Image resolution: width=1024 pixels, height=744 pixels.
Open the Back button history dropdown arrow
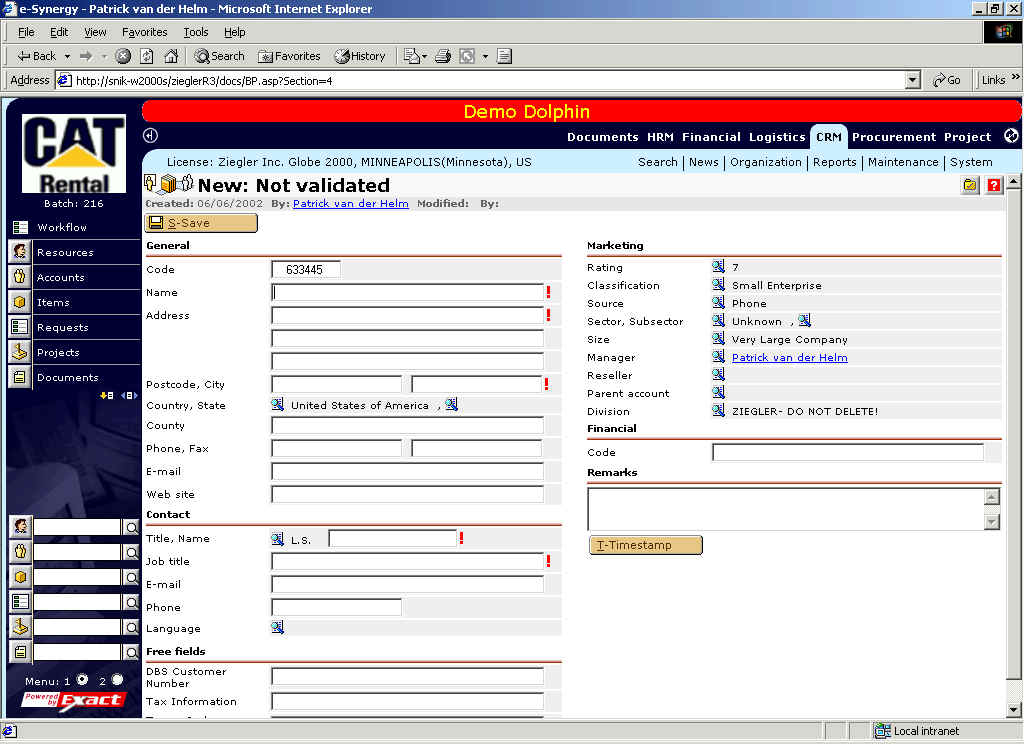tap(67, 56)
